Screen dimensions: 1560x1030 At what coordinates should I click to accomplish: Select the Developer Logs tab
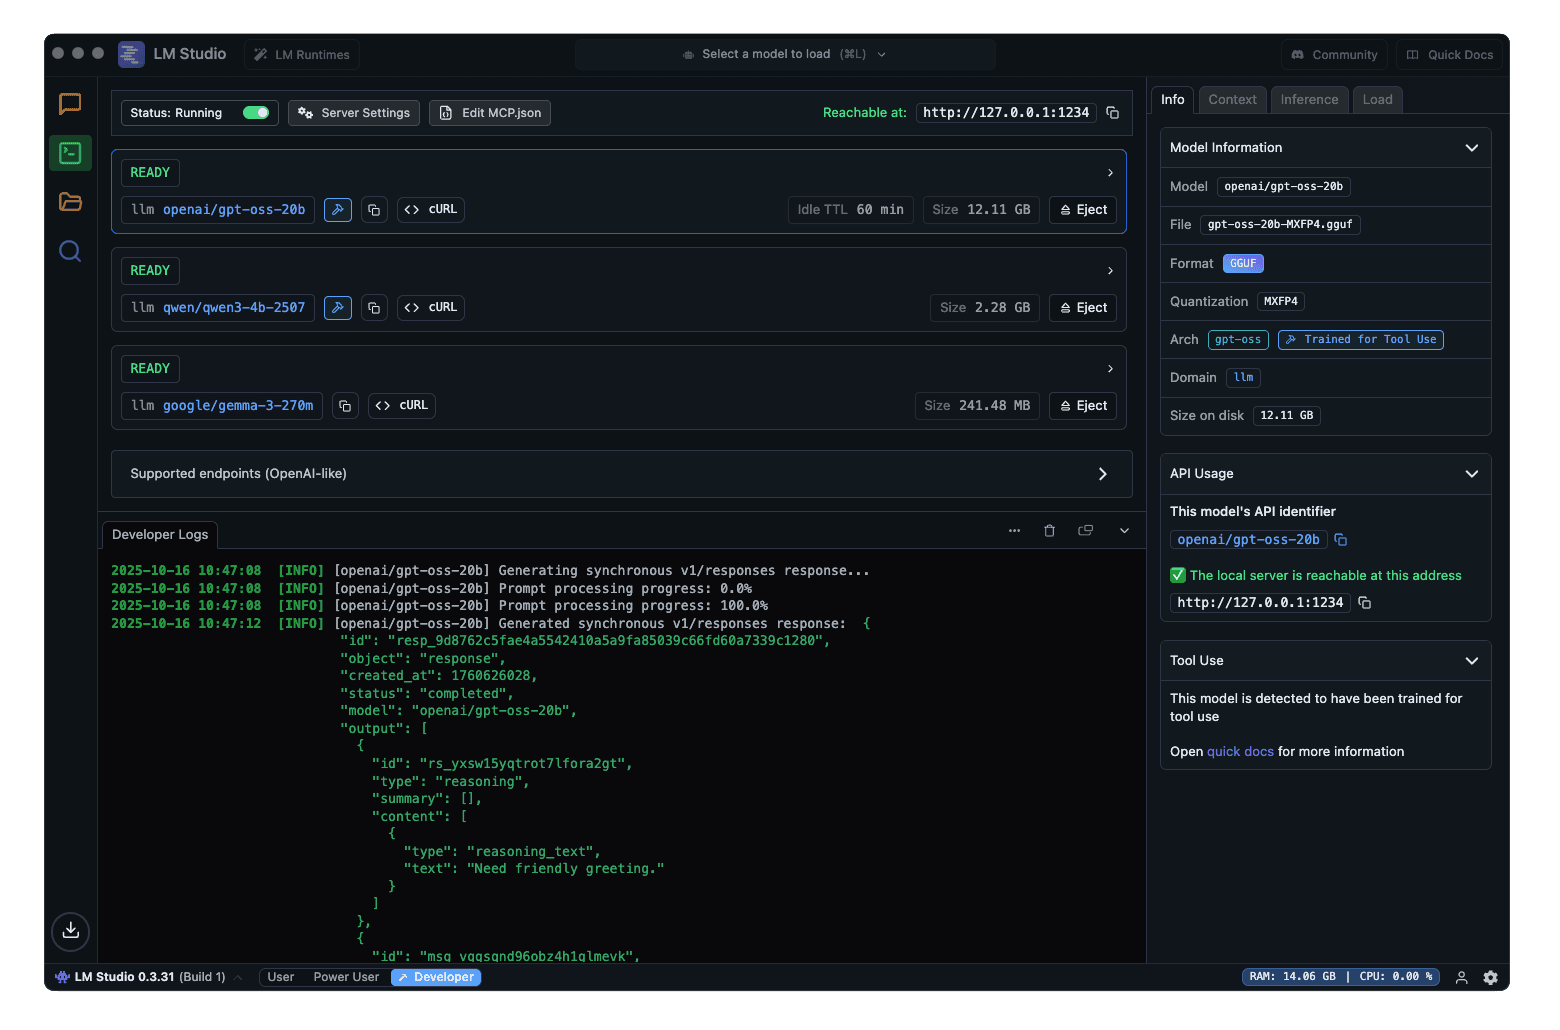coord(160,535)
